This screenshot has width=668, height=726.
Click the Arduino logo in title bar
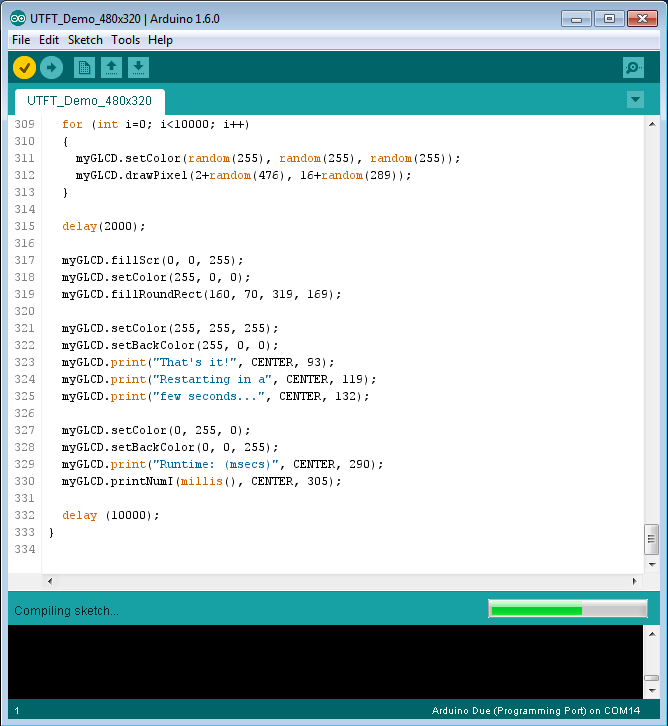[18, 19]
